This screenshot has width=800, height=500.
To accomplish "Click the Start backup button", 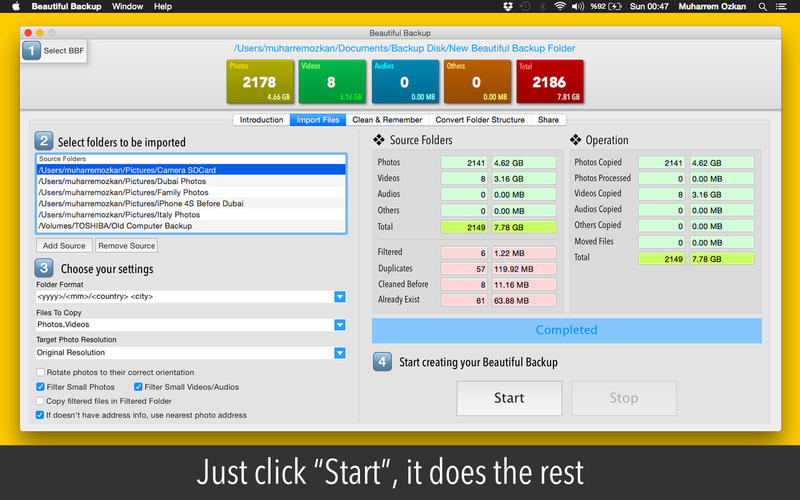I will click(x=509, y=398).
